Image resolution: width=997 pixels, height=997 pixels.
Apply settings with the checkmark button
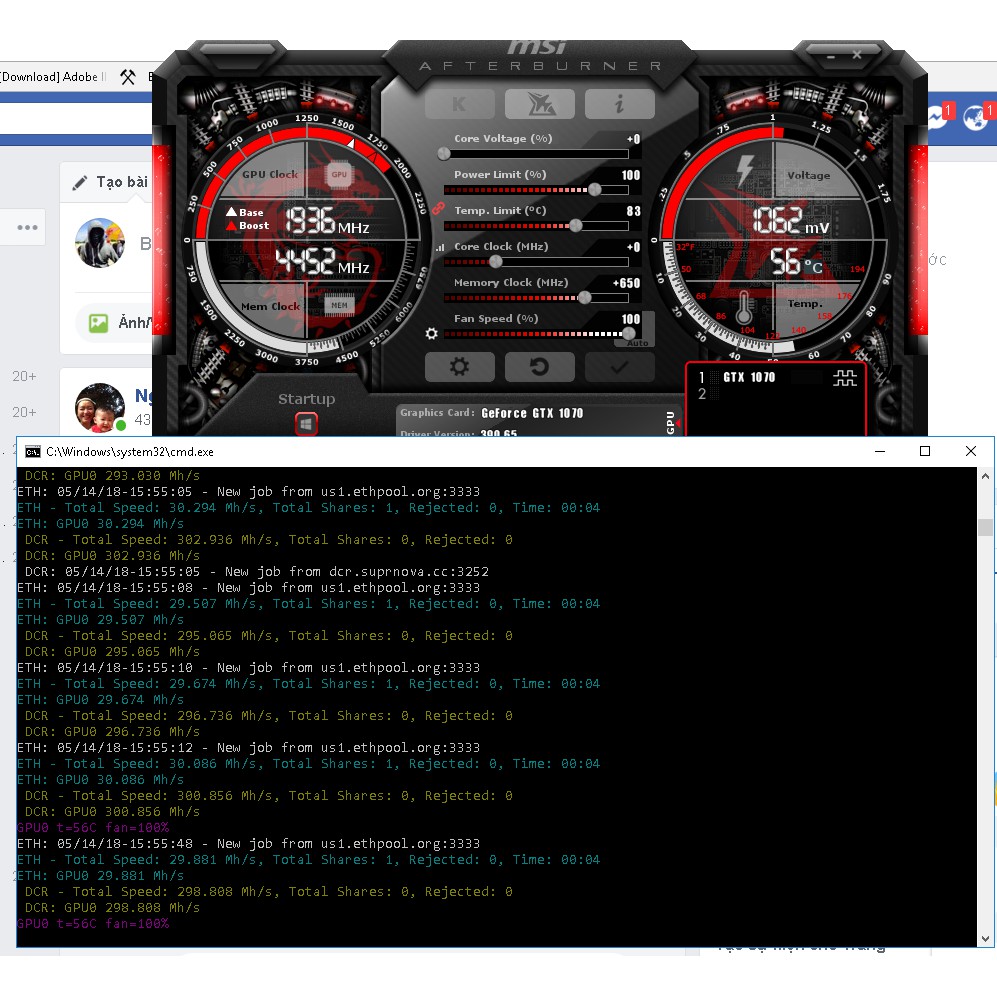click(619, 367)
